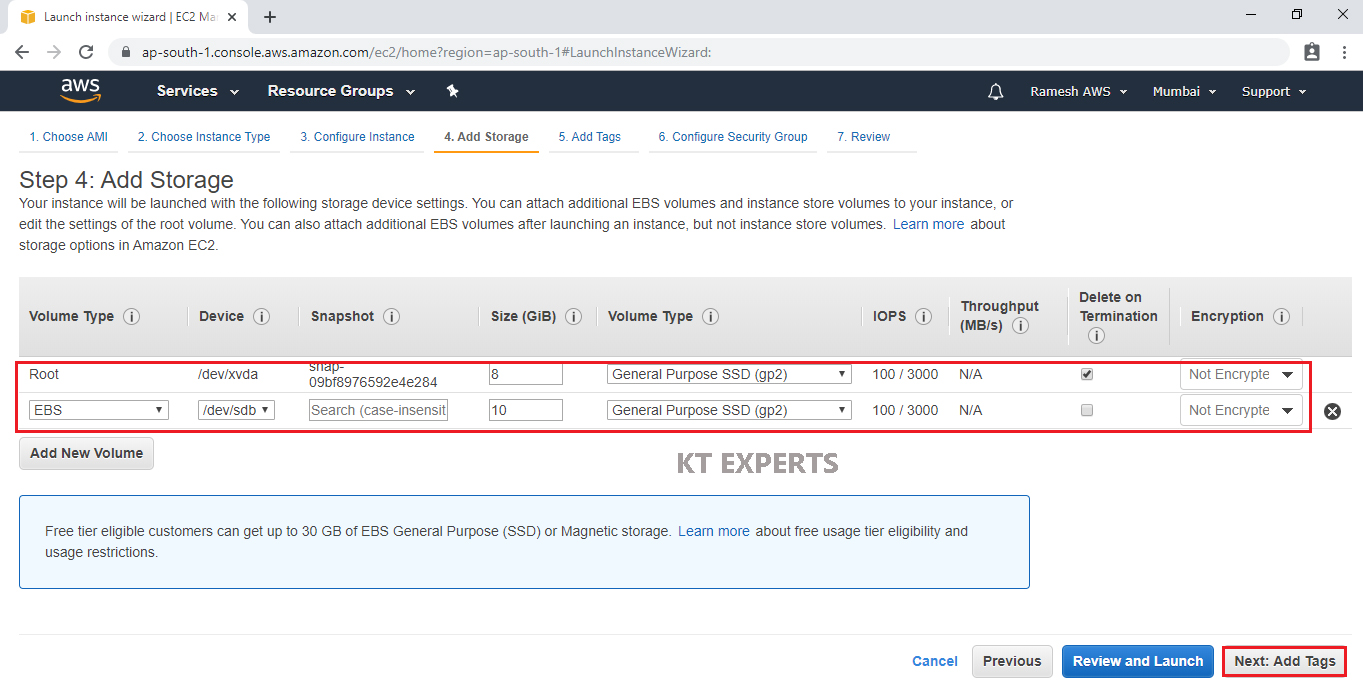
Task: Click the Previous button
Action: pos(1012,661)
